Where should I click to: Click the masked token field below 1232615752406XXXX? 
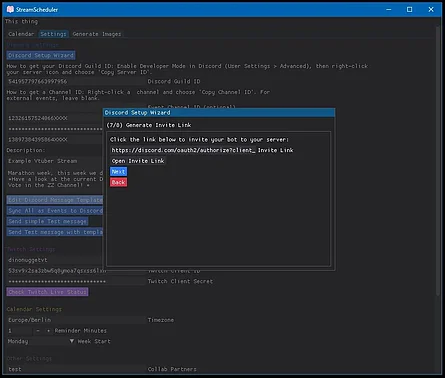coord(55,129)
